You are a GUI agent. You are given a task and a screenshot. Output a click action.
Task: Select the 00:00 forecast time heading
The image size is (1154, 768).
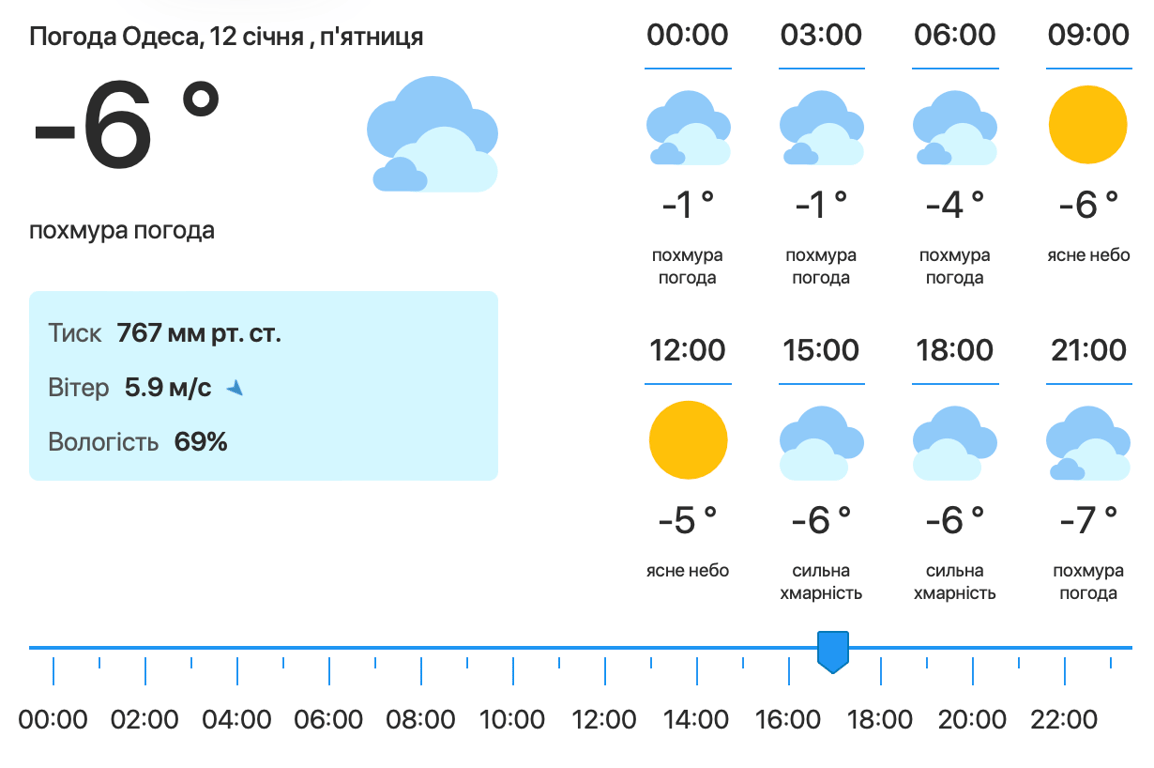pos(688,35)
